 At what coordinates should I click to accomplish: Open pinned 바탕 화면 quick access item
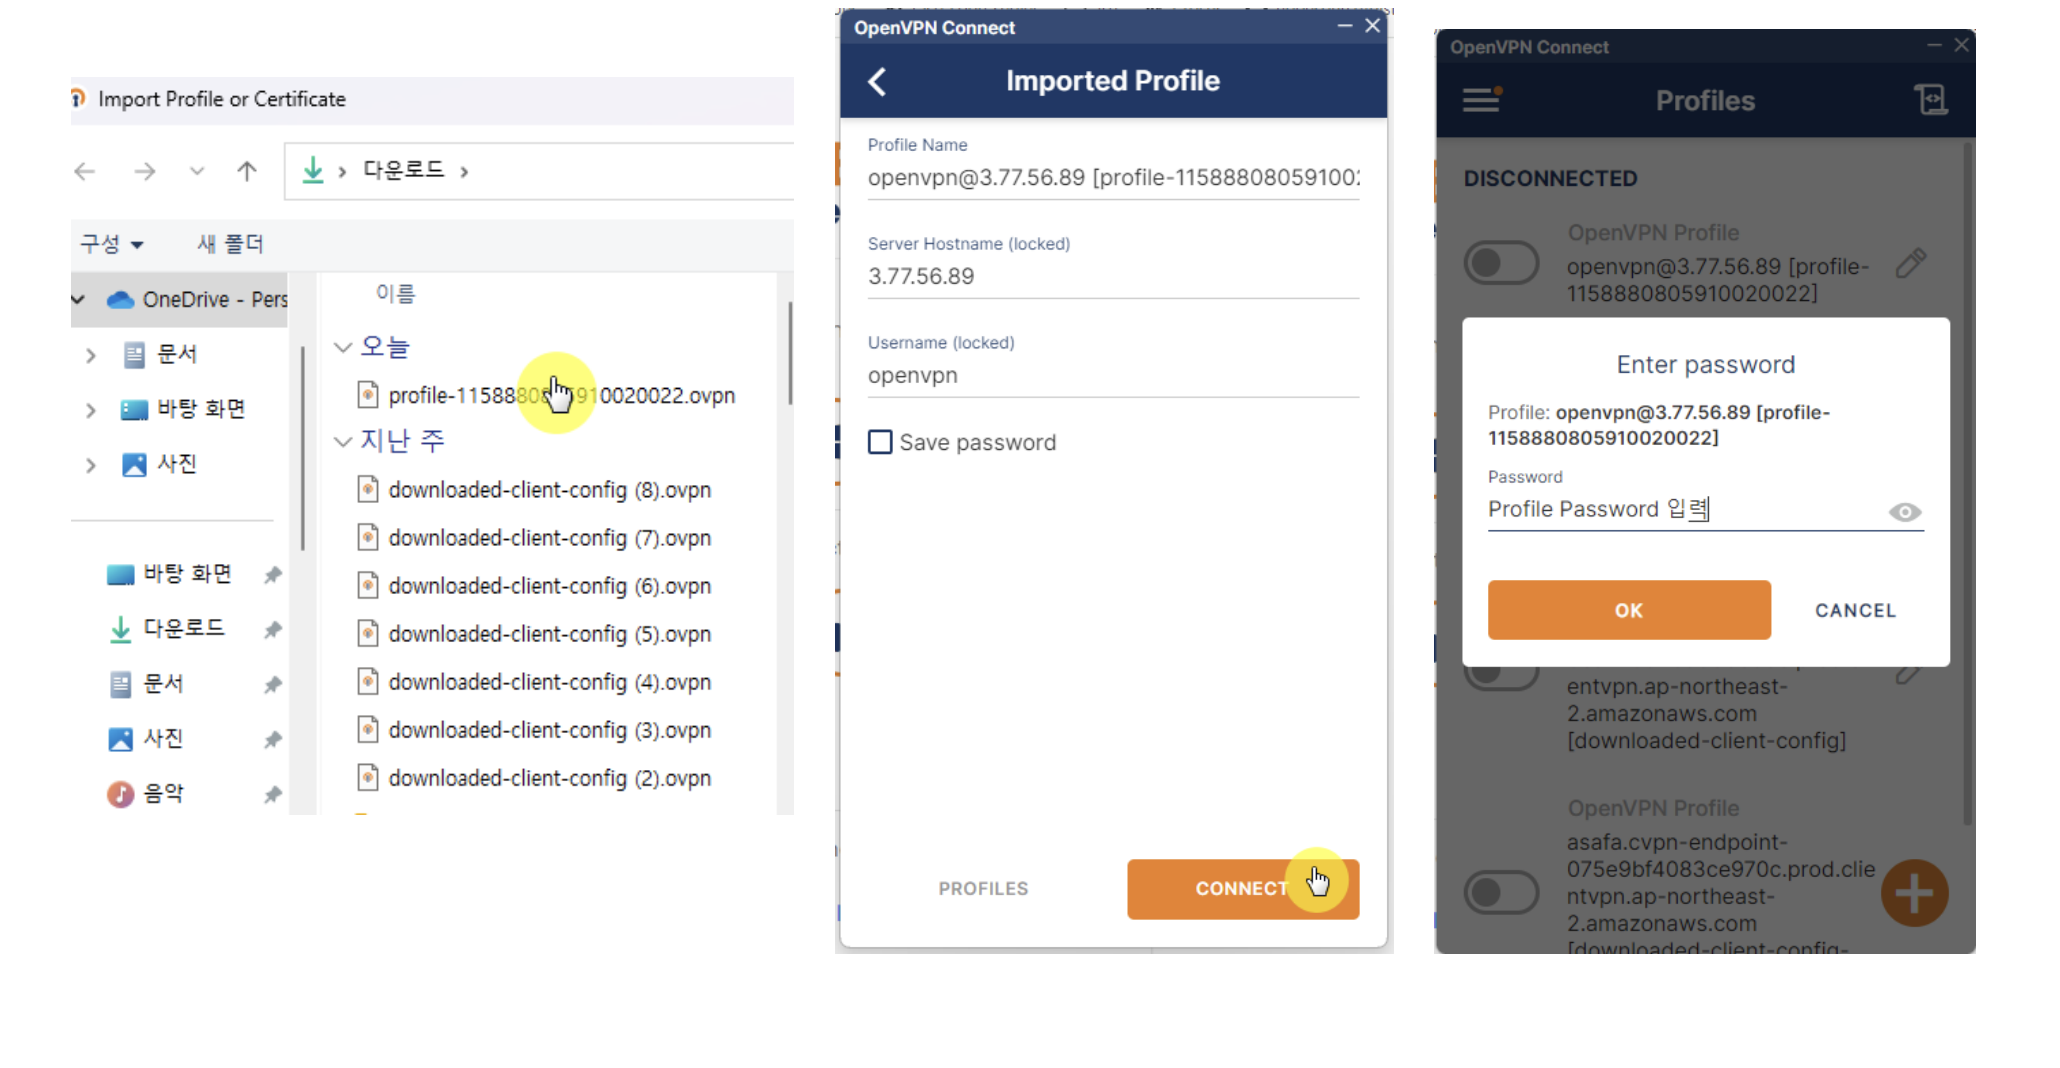[x=187, y=574]
